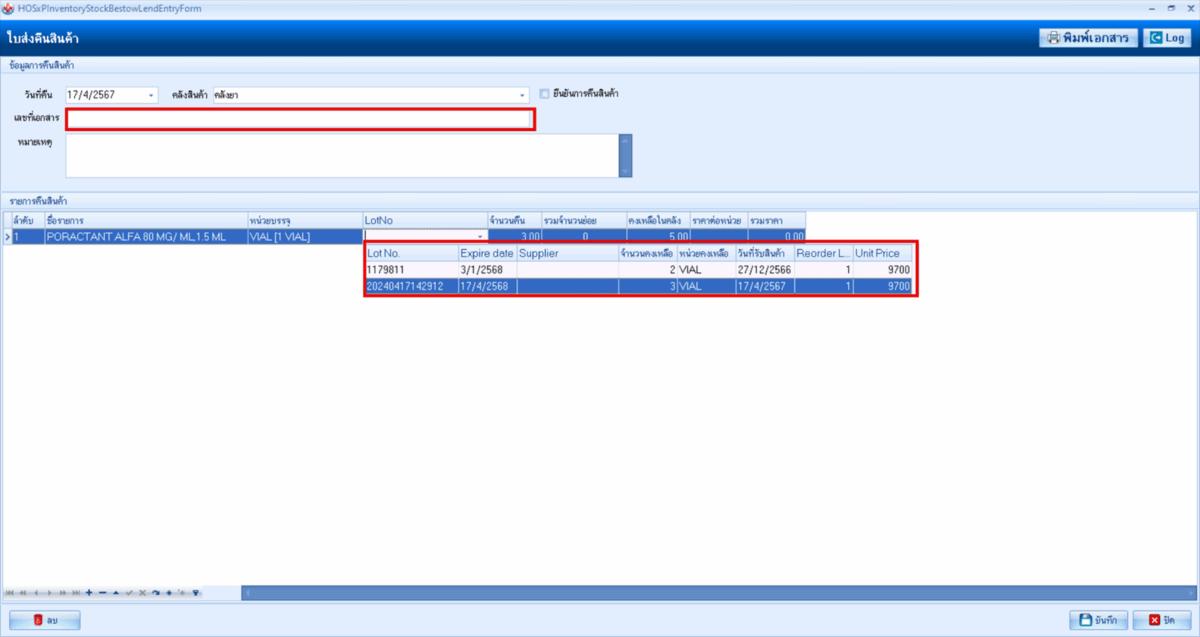Click inside the หมายเหตุ remarks text area

(340, 155)
